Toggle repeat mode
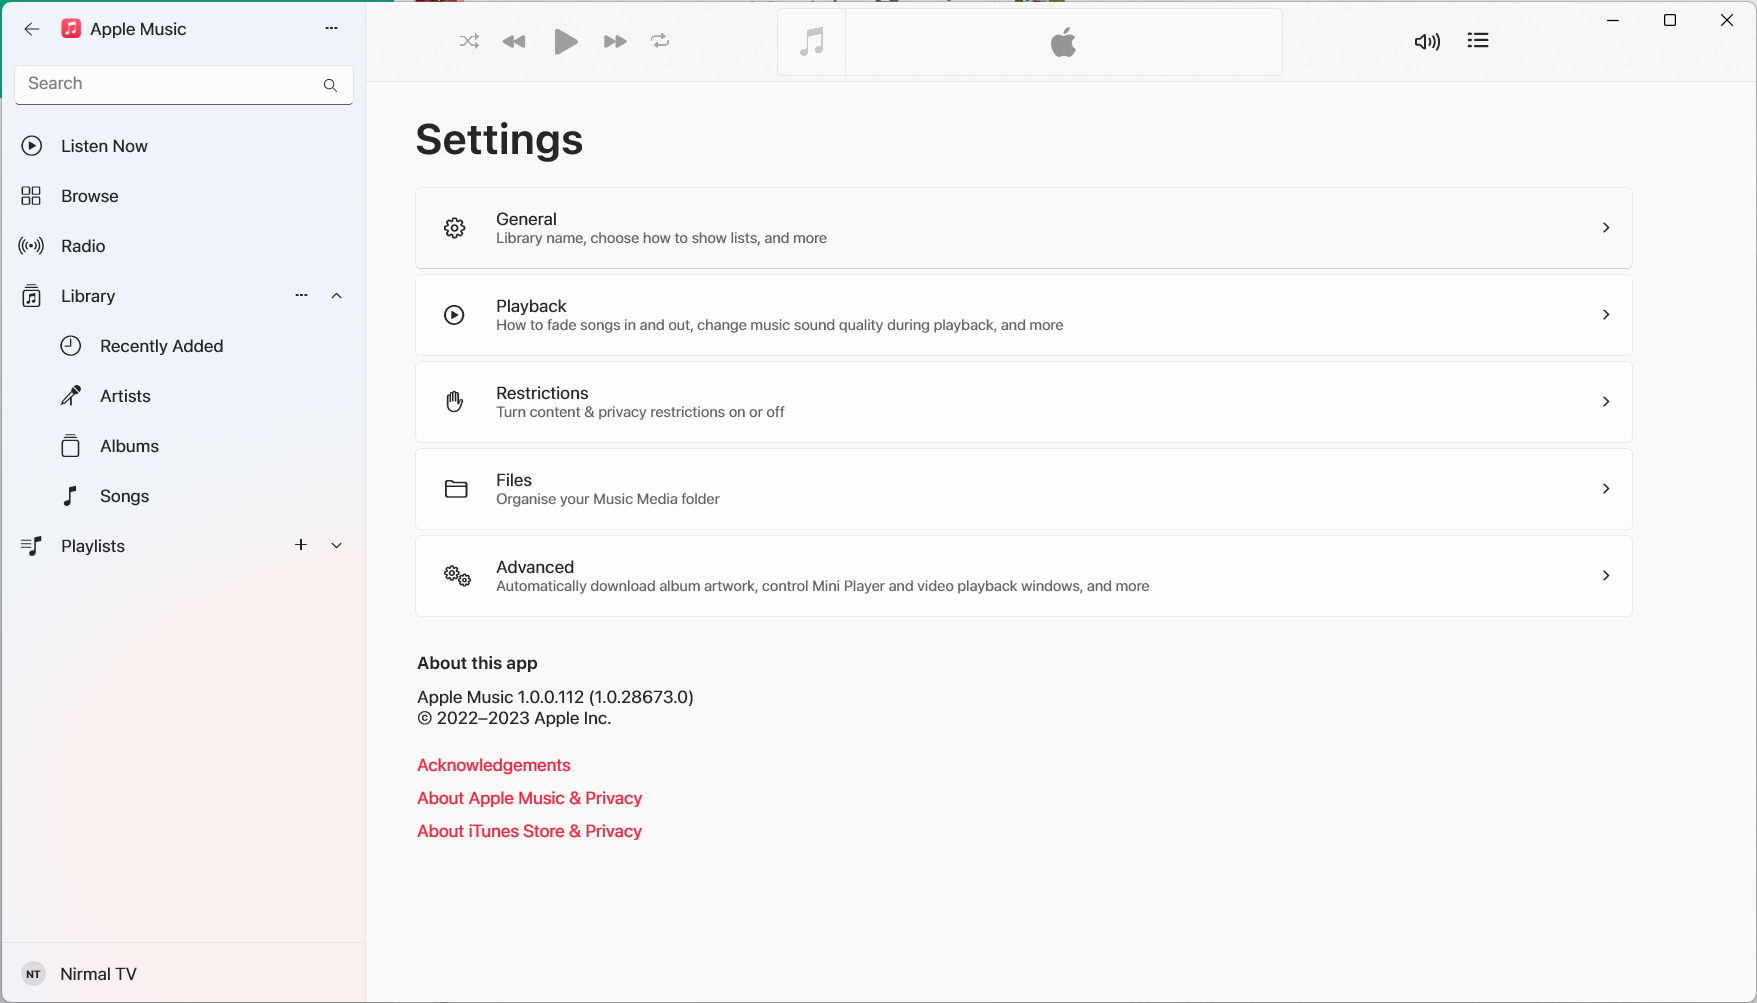This screenshot has width=1757, height=1003. click(660, 41)
